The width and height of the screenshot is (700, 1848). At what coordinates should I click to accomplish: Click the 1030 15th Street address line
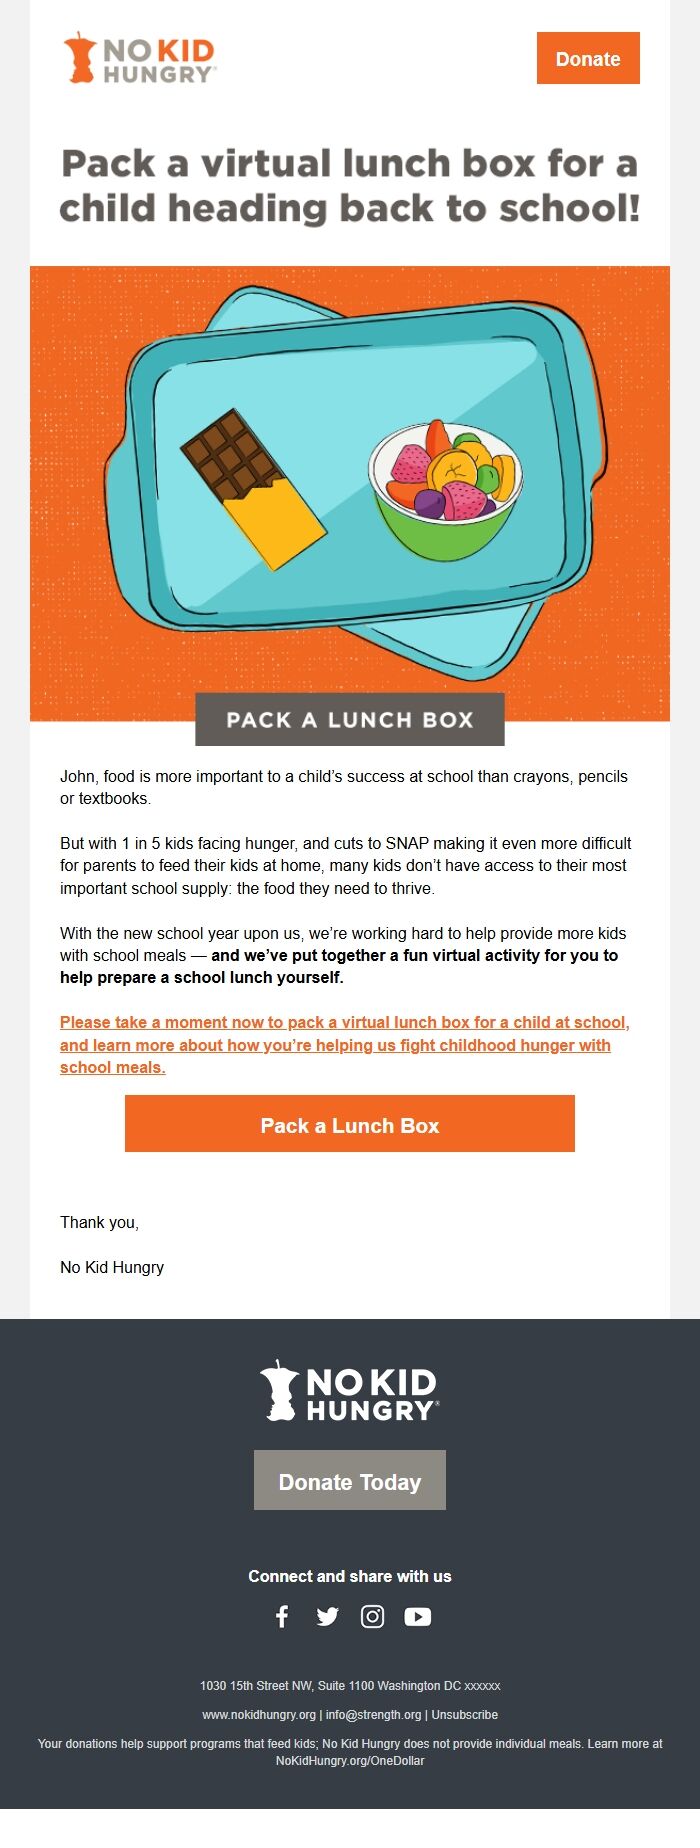[x=350, y=1686]
